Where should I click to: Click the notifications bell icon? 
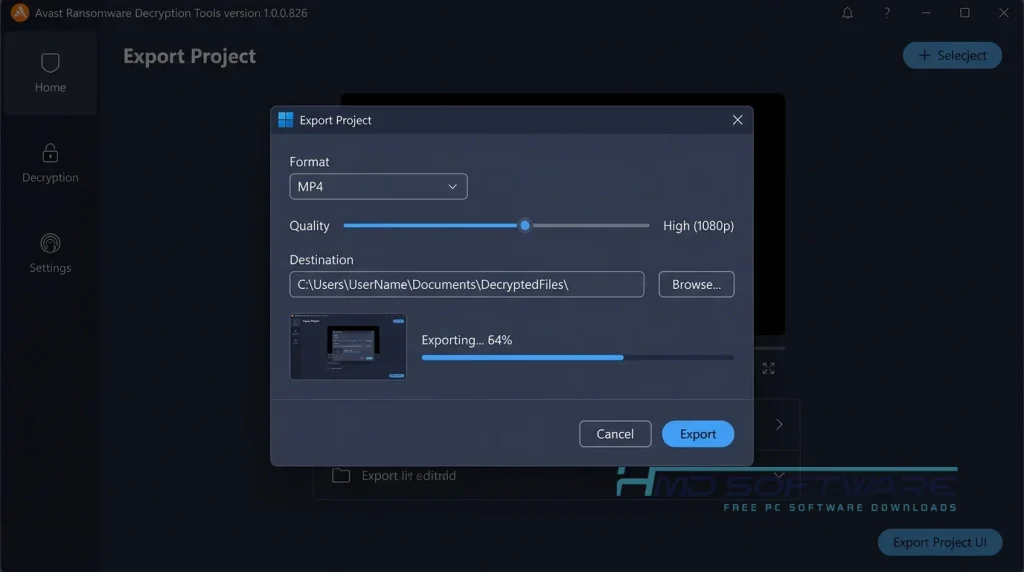tap(847, 13)
